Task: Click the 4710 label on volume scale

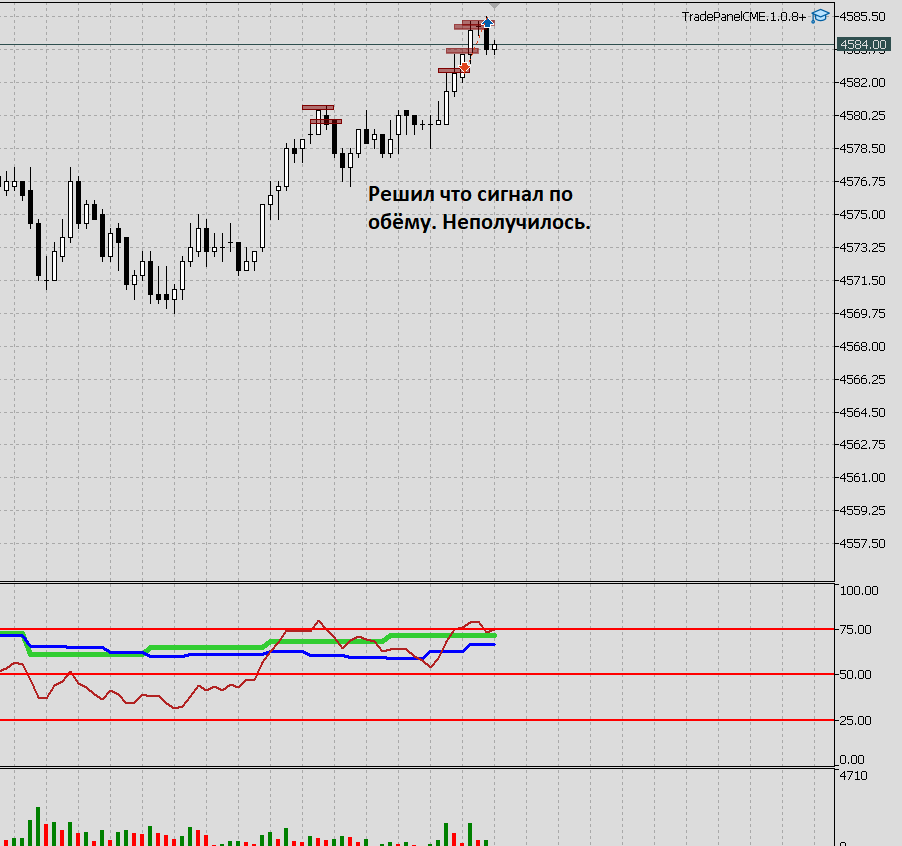Action: click(x=853, y=776)
